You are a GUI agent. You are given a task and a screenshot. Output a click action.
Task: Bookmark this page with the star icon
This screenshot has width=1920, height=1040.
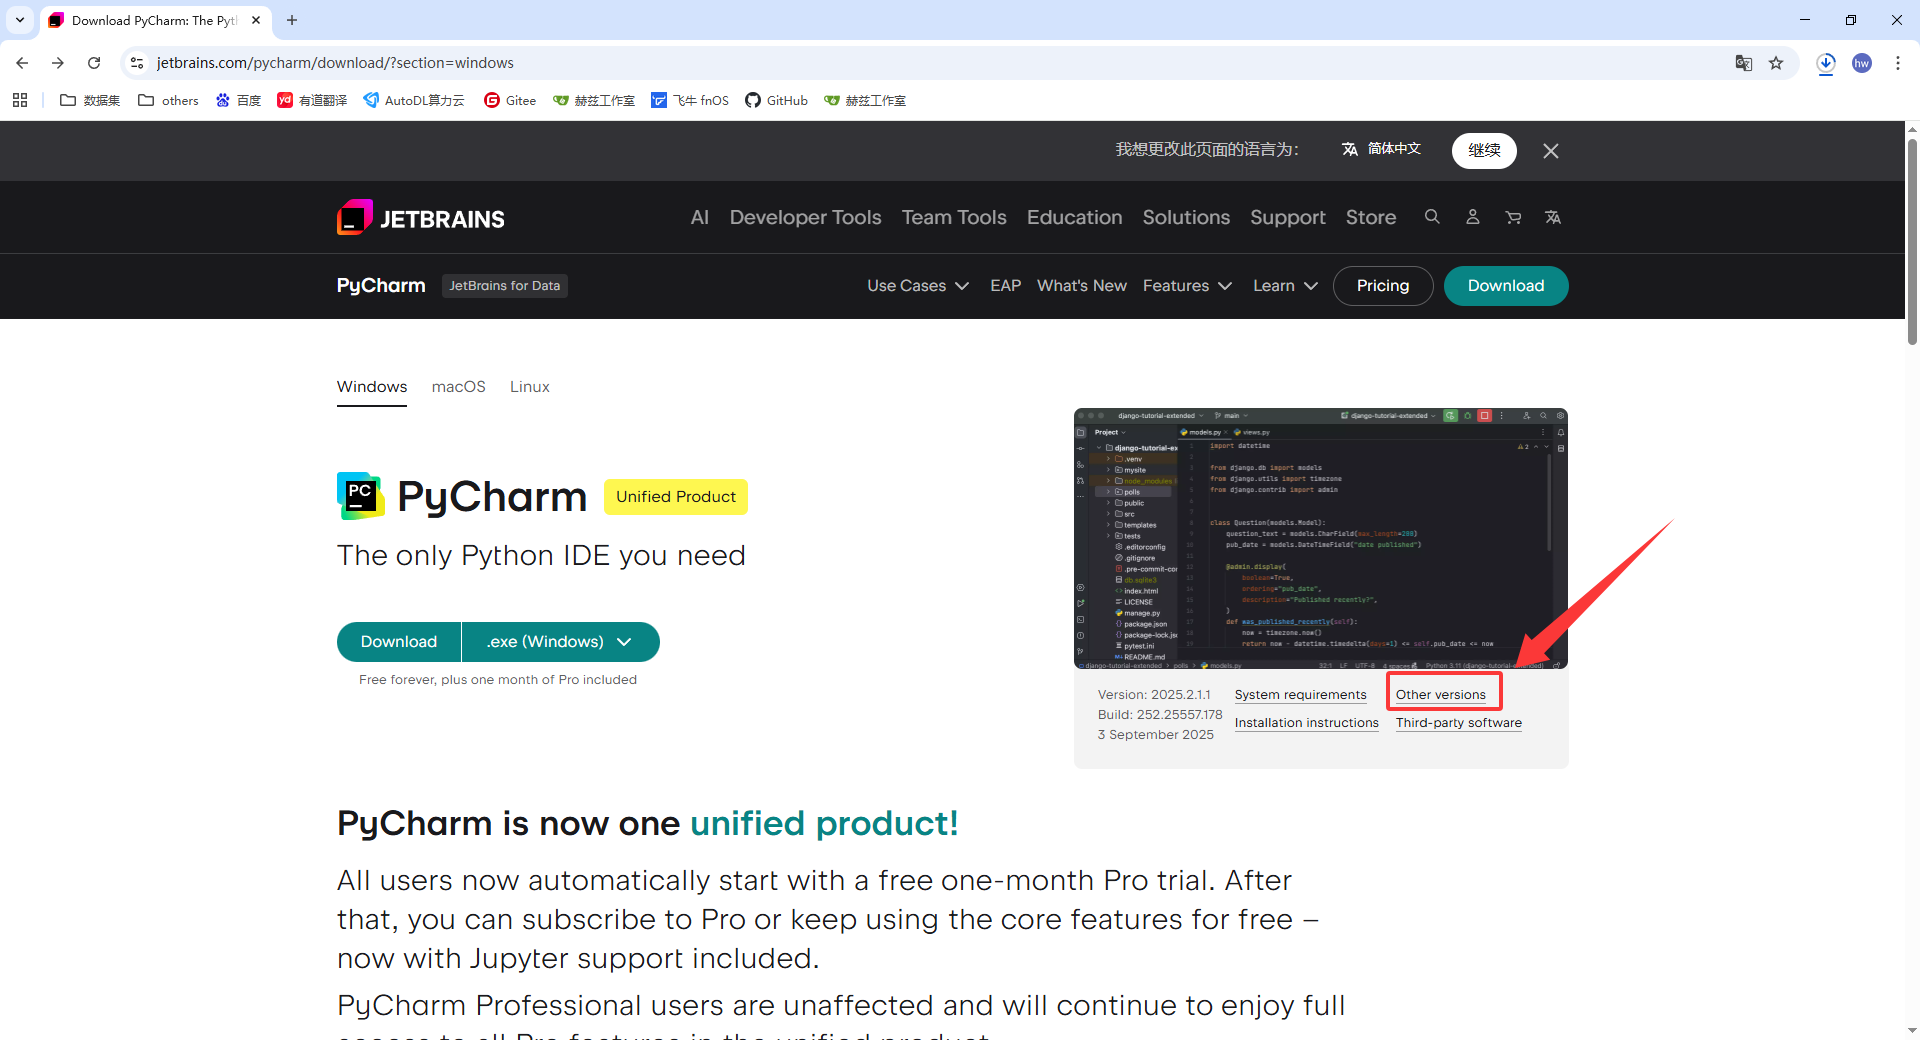click(x=1776, y=63)
